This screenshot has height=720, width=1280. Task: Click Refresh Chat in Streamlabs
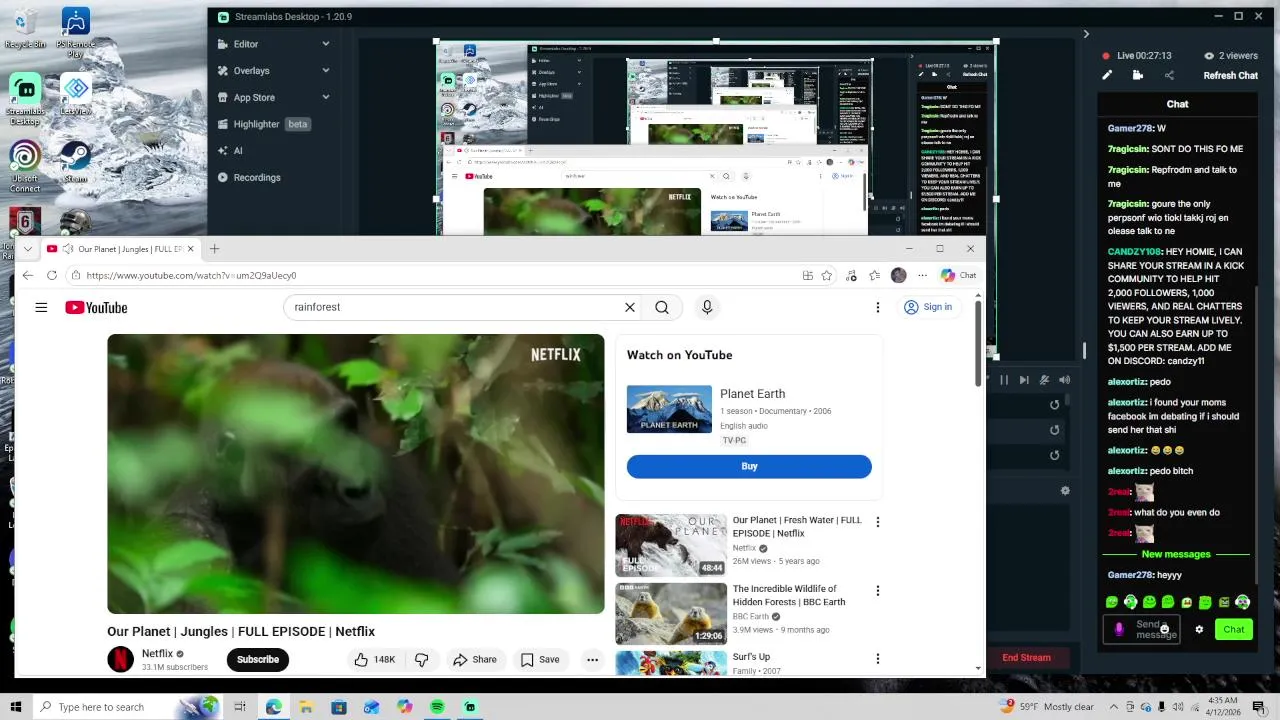[x=1230, y=75]
